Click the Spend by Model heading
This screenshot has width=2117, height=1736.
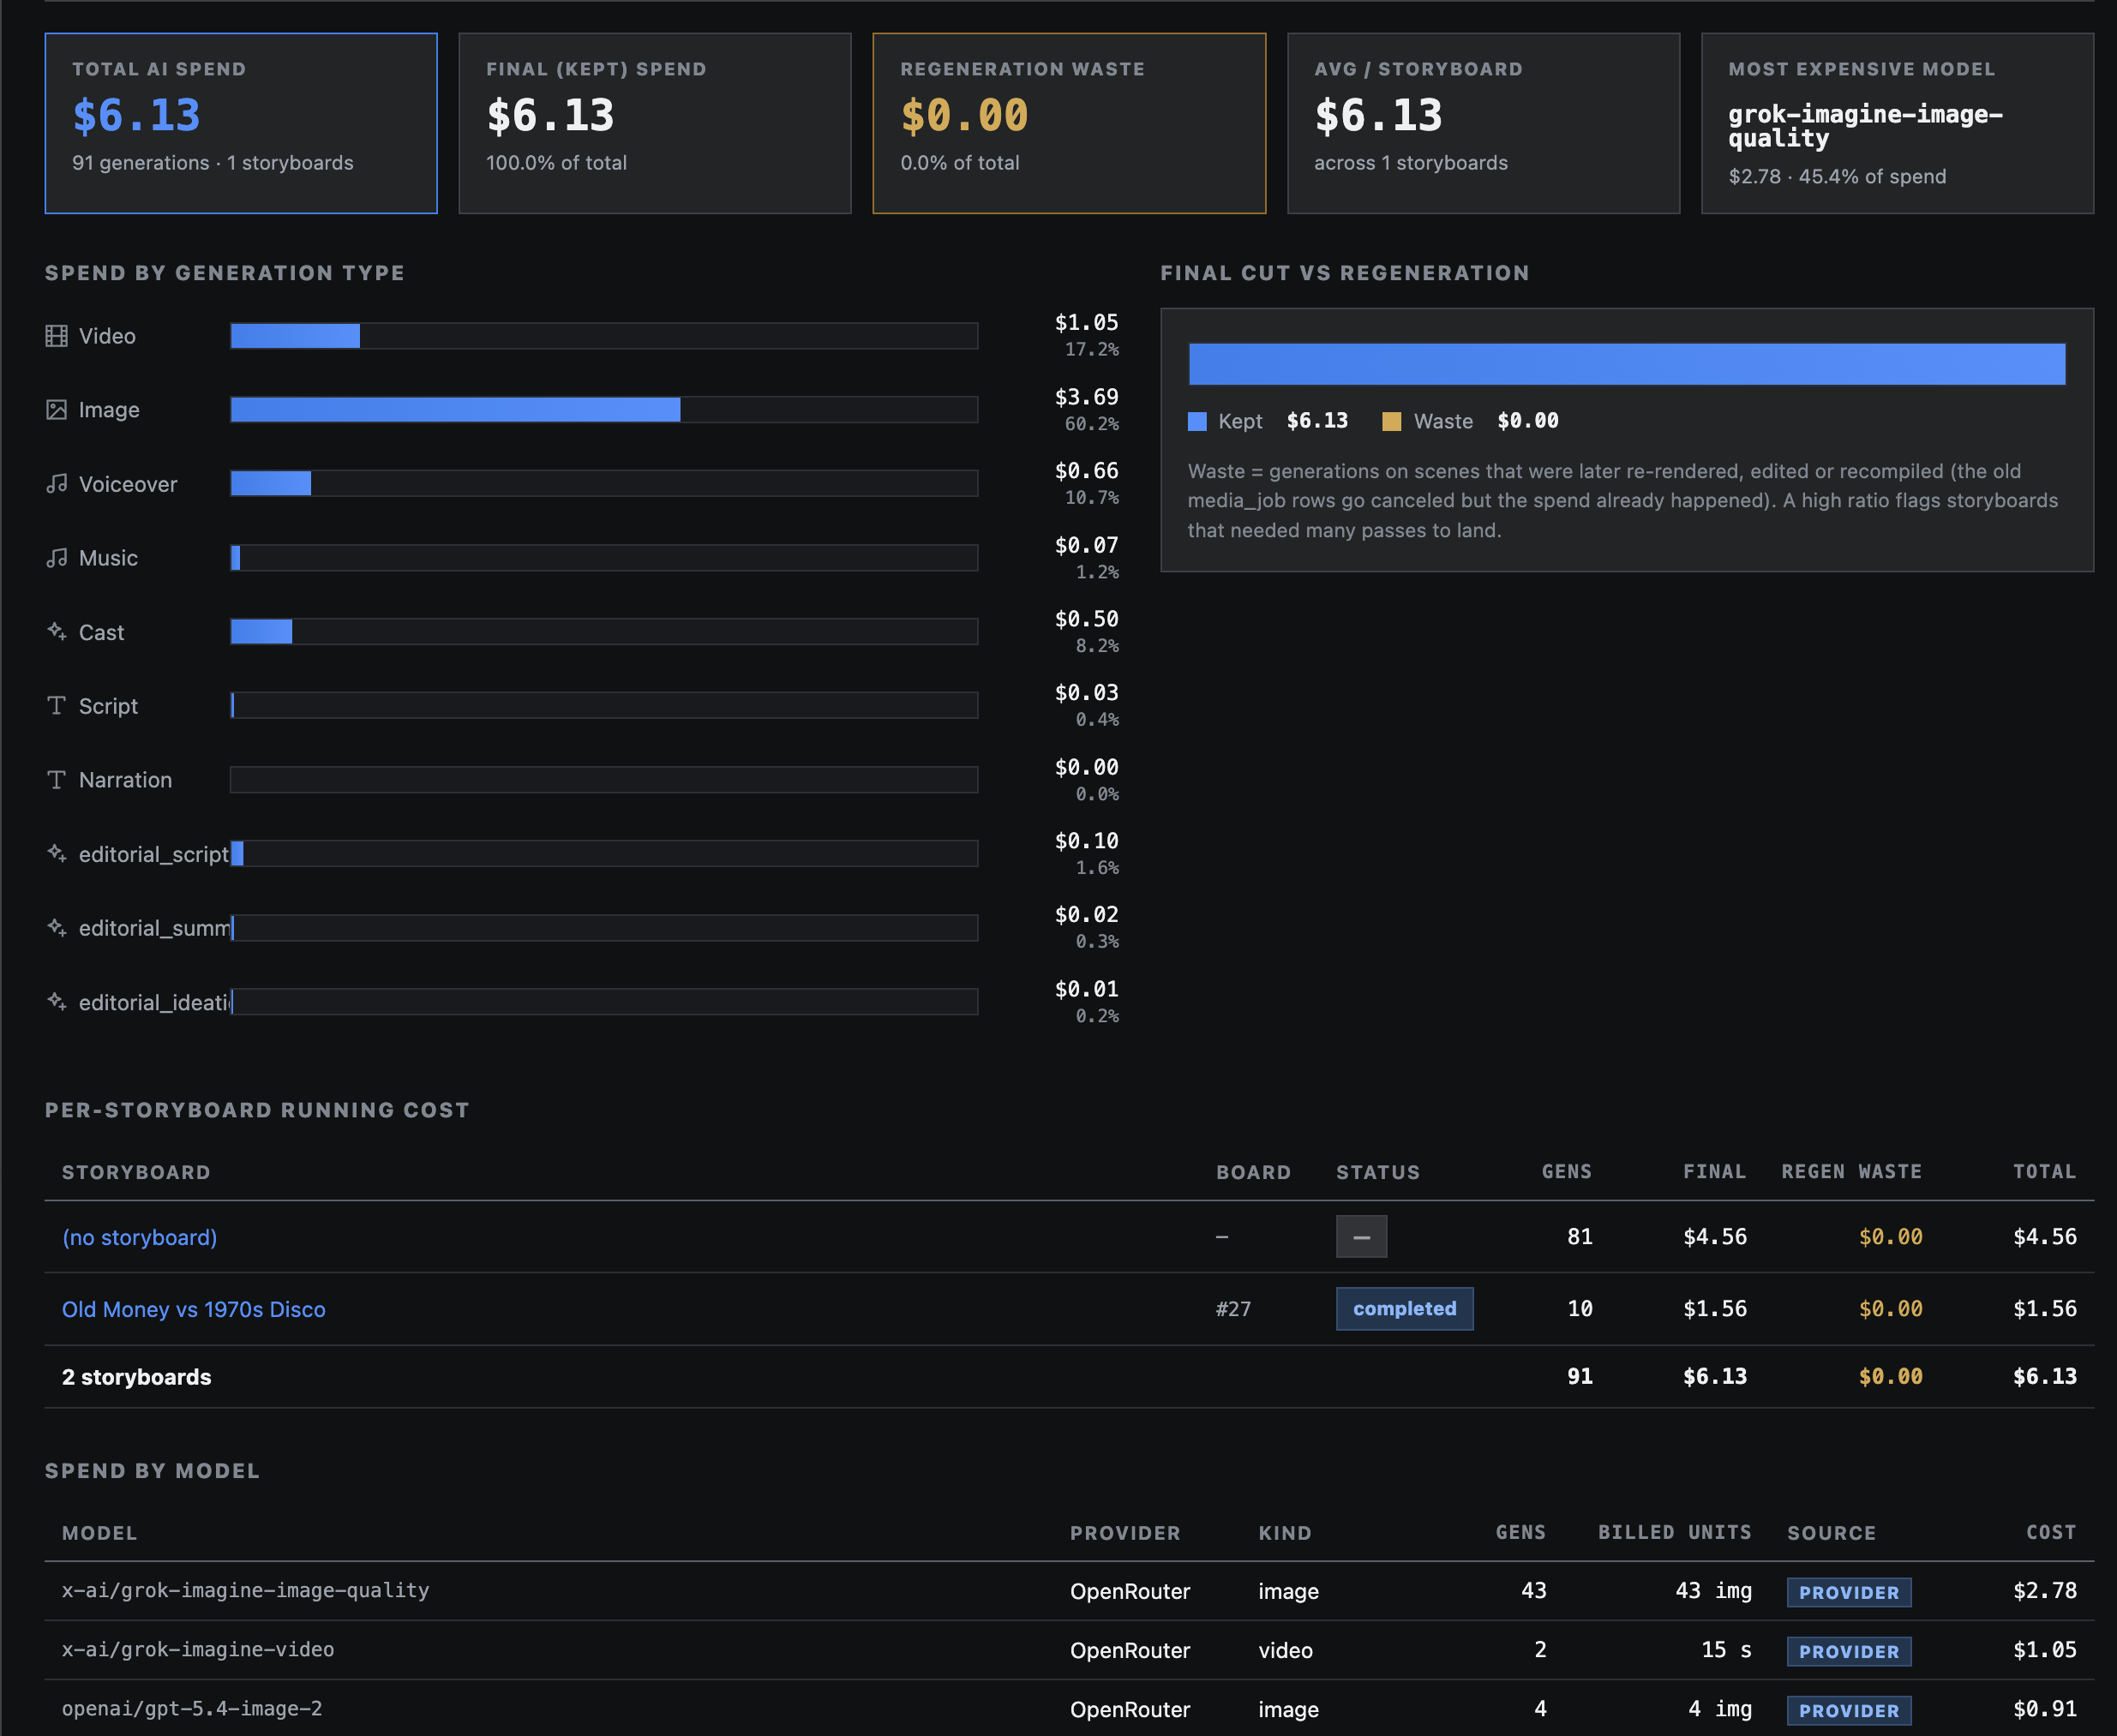[x=152, y=1471]
